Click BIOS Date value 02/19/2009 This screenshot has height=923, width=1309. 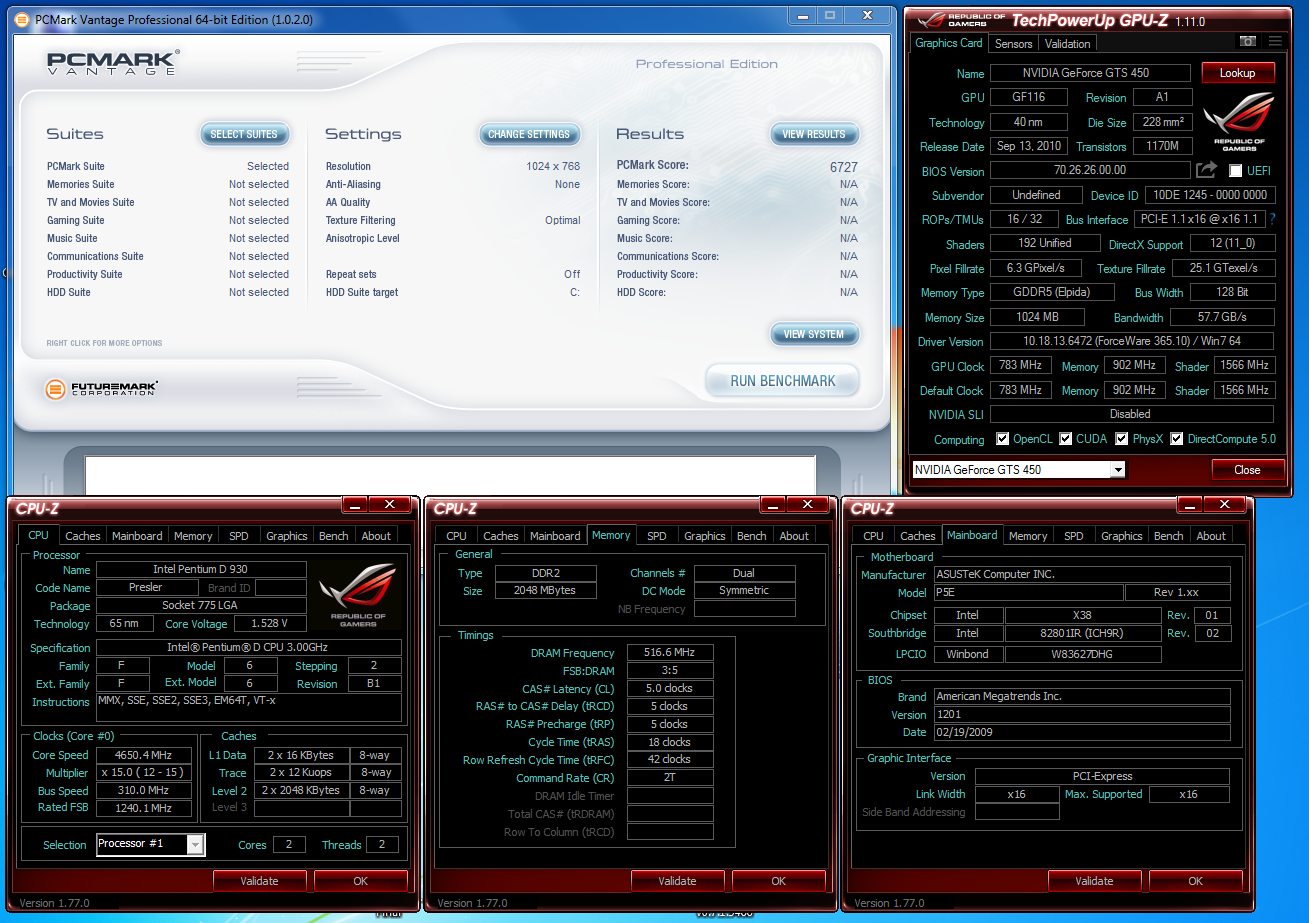(x=1082, y=732)
